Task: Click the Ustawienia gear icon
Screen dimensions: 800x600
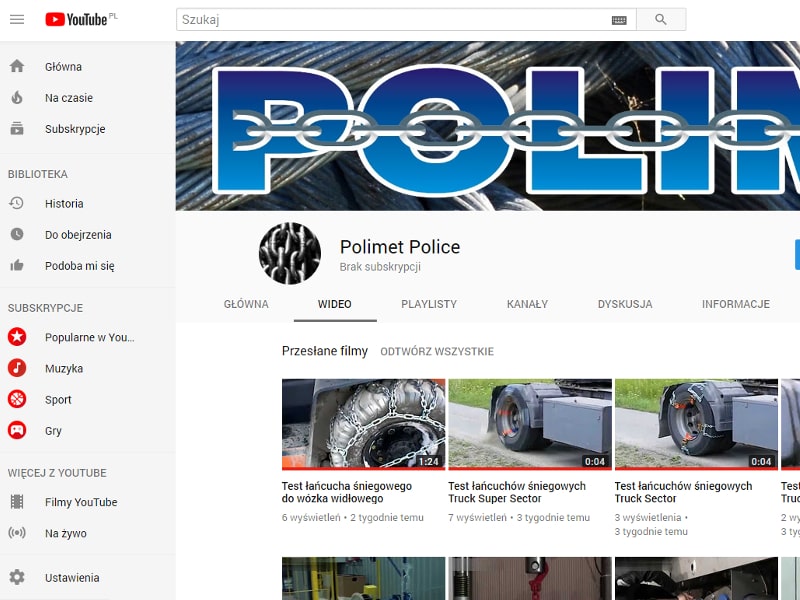Action: (17, 577)
